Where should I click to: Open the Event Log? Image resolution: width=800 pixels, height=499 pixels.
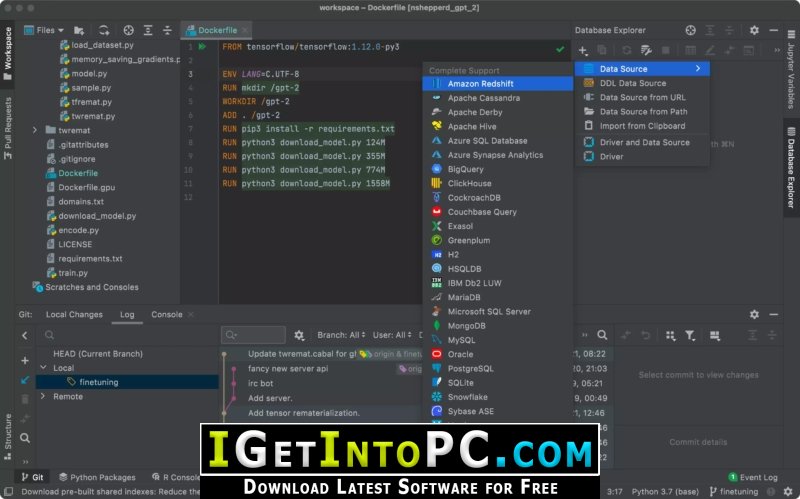(x=753, y=477)
